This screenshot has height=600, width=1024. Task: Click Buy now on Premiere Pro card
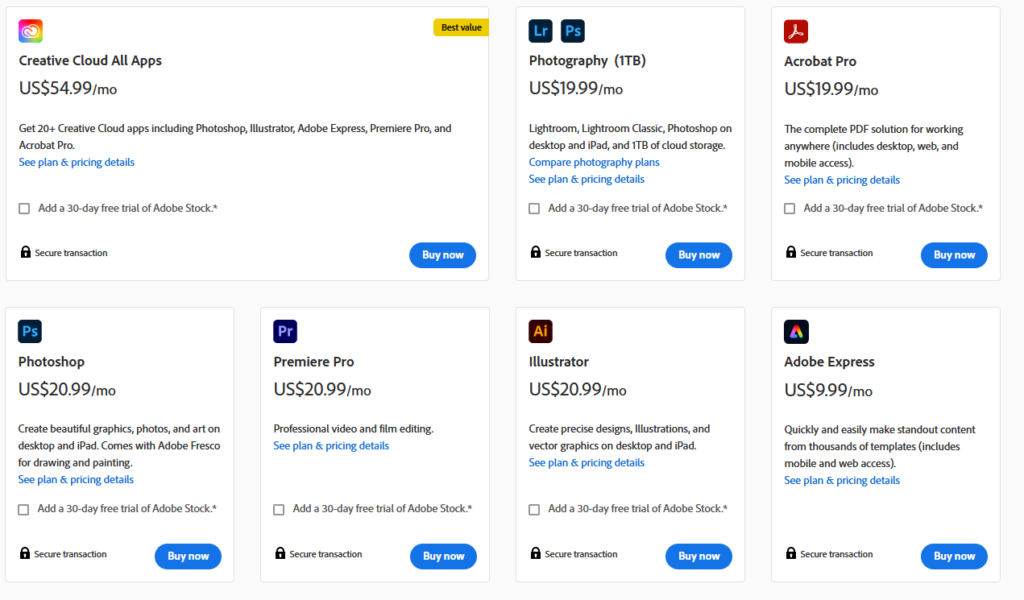443,556
